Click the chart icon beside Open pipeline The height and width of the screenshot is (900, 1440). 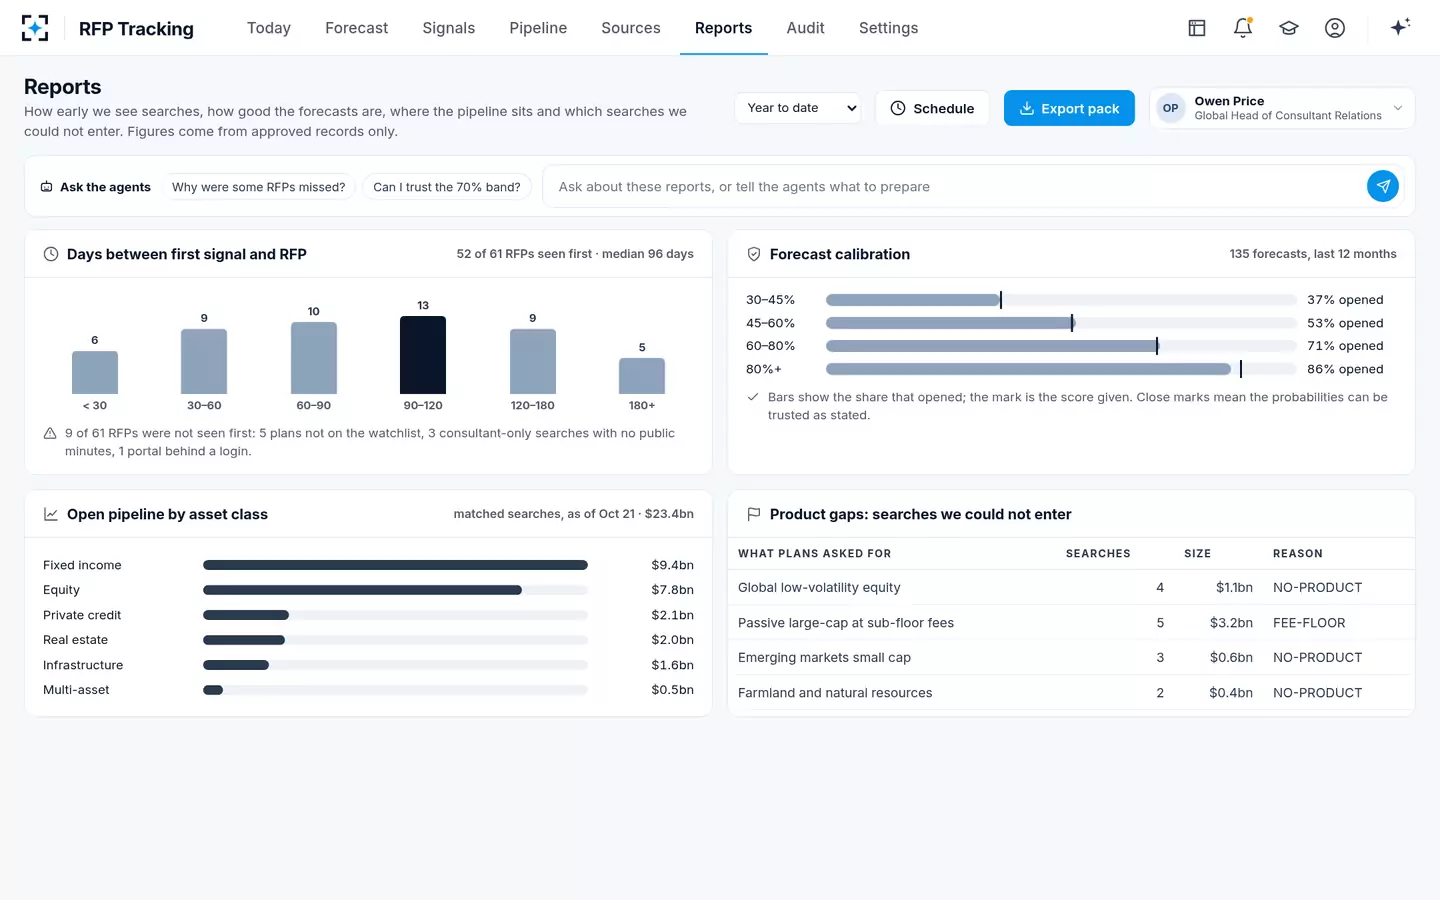[51, 514]
